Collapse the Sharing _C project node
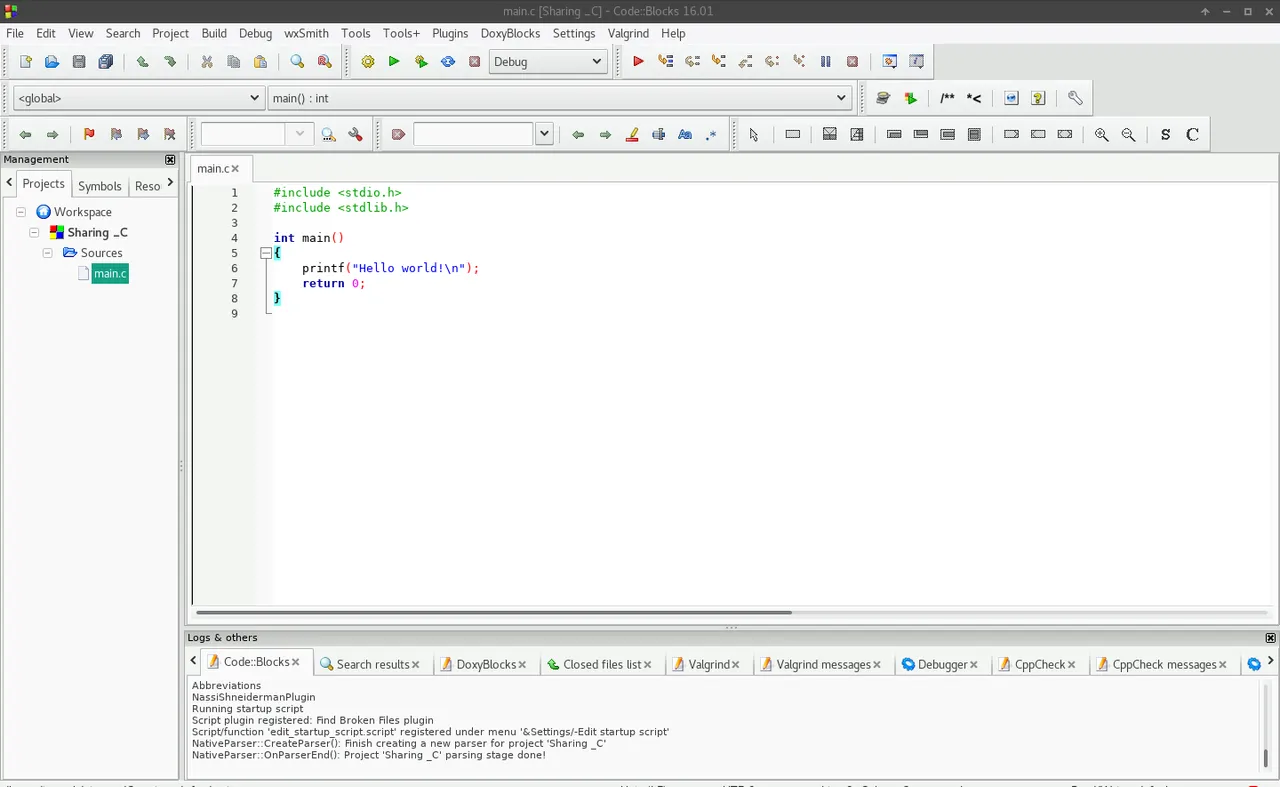The width and height of the screenshot is (1280, 787). pyautogui.click(x=34, y=232)
